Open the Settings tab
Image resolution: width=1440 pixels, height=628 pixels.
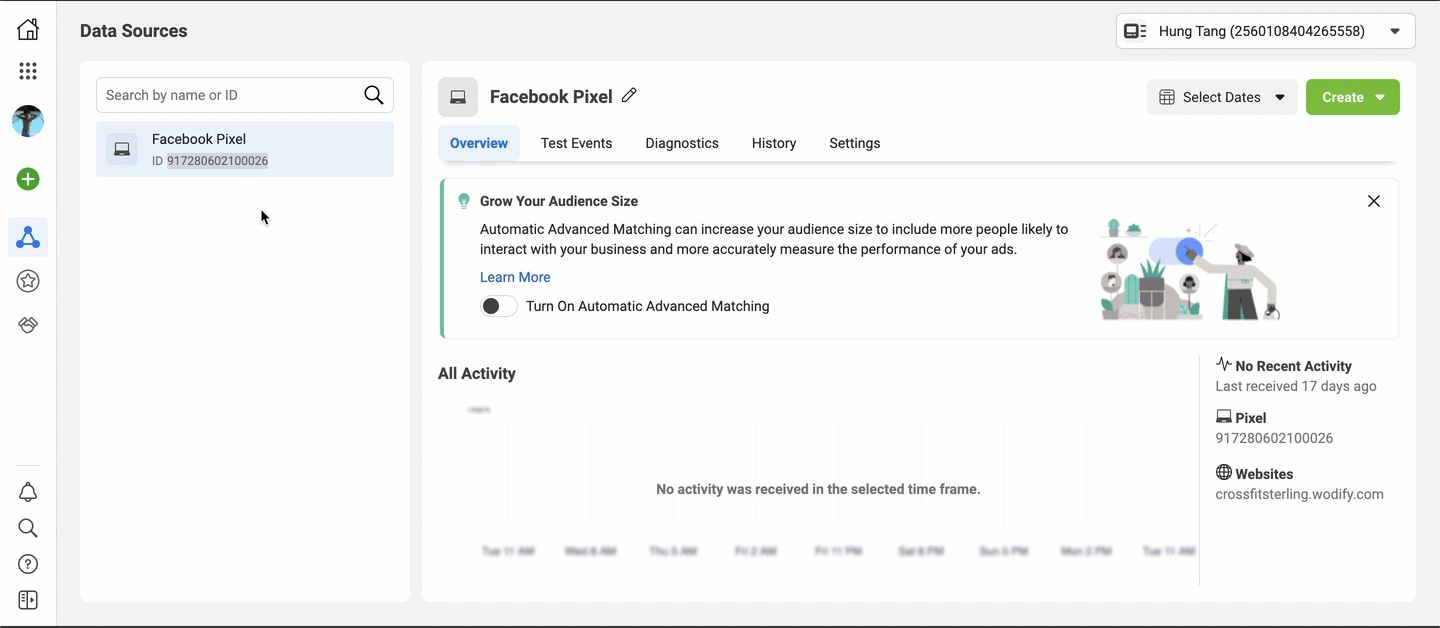click(x=855, y=143)
